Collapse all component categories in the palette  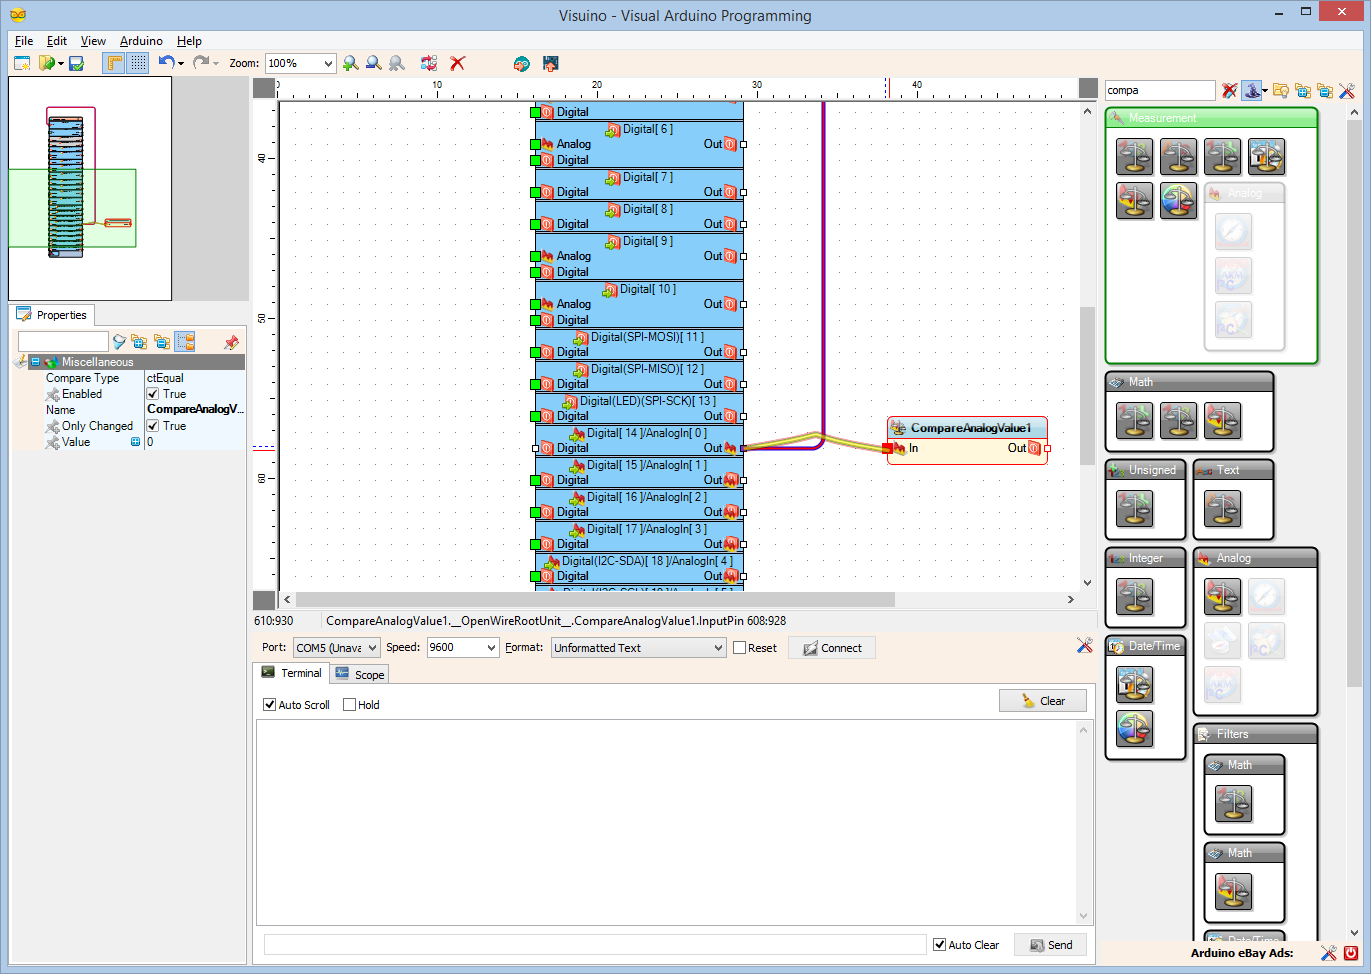click(1326, 90)
